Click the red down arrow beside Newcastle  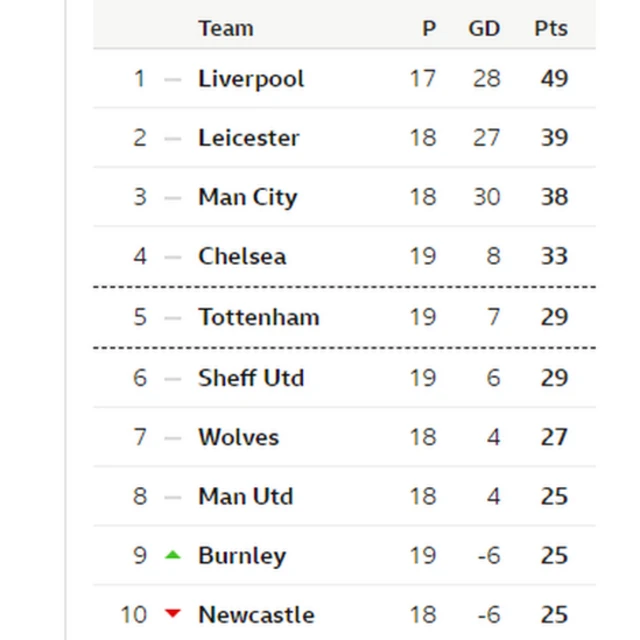coord(173,613)
